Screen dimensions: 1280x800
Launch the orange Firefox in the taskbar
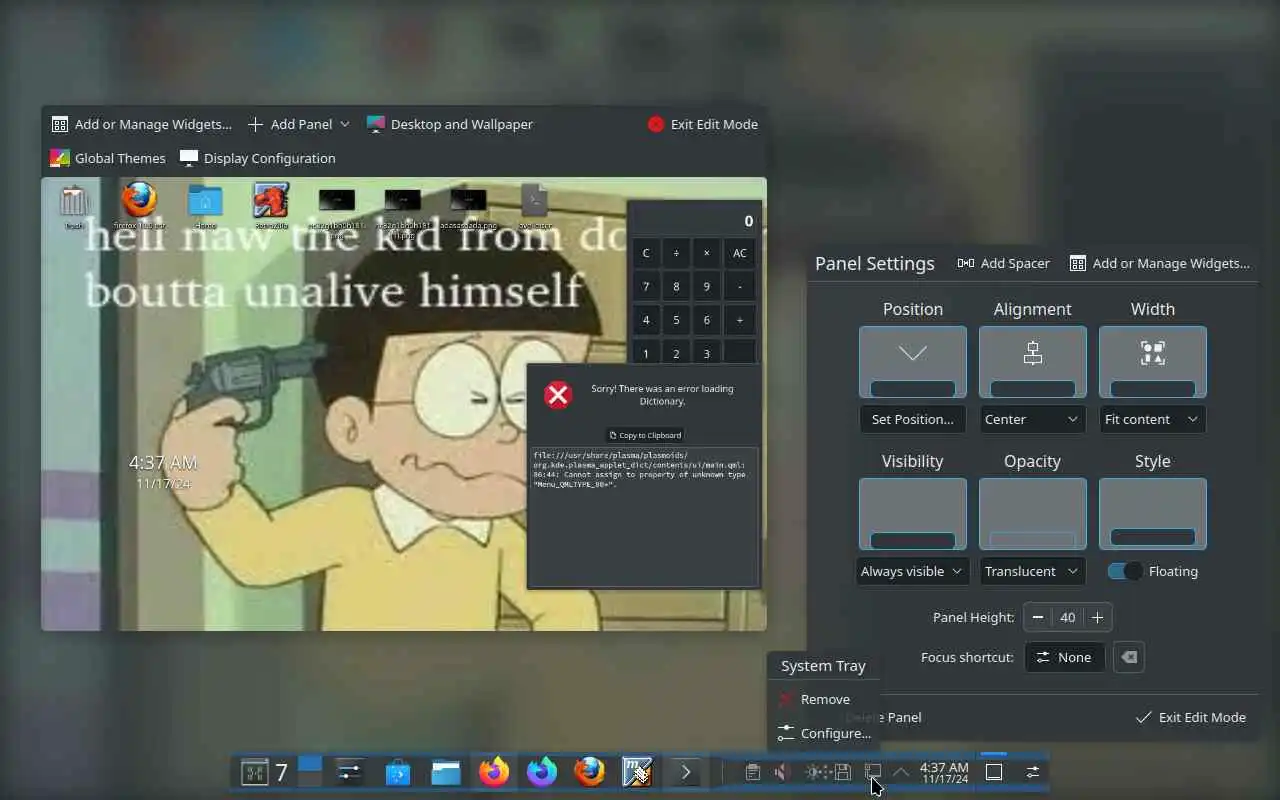click(x=494, y=772)
